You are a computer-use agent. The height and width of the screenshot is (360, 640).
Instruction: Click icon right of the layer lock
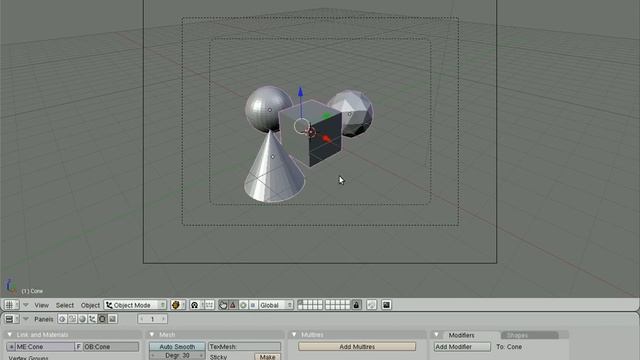pos(371,305)
